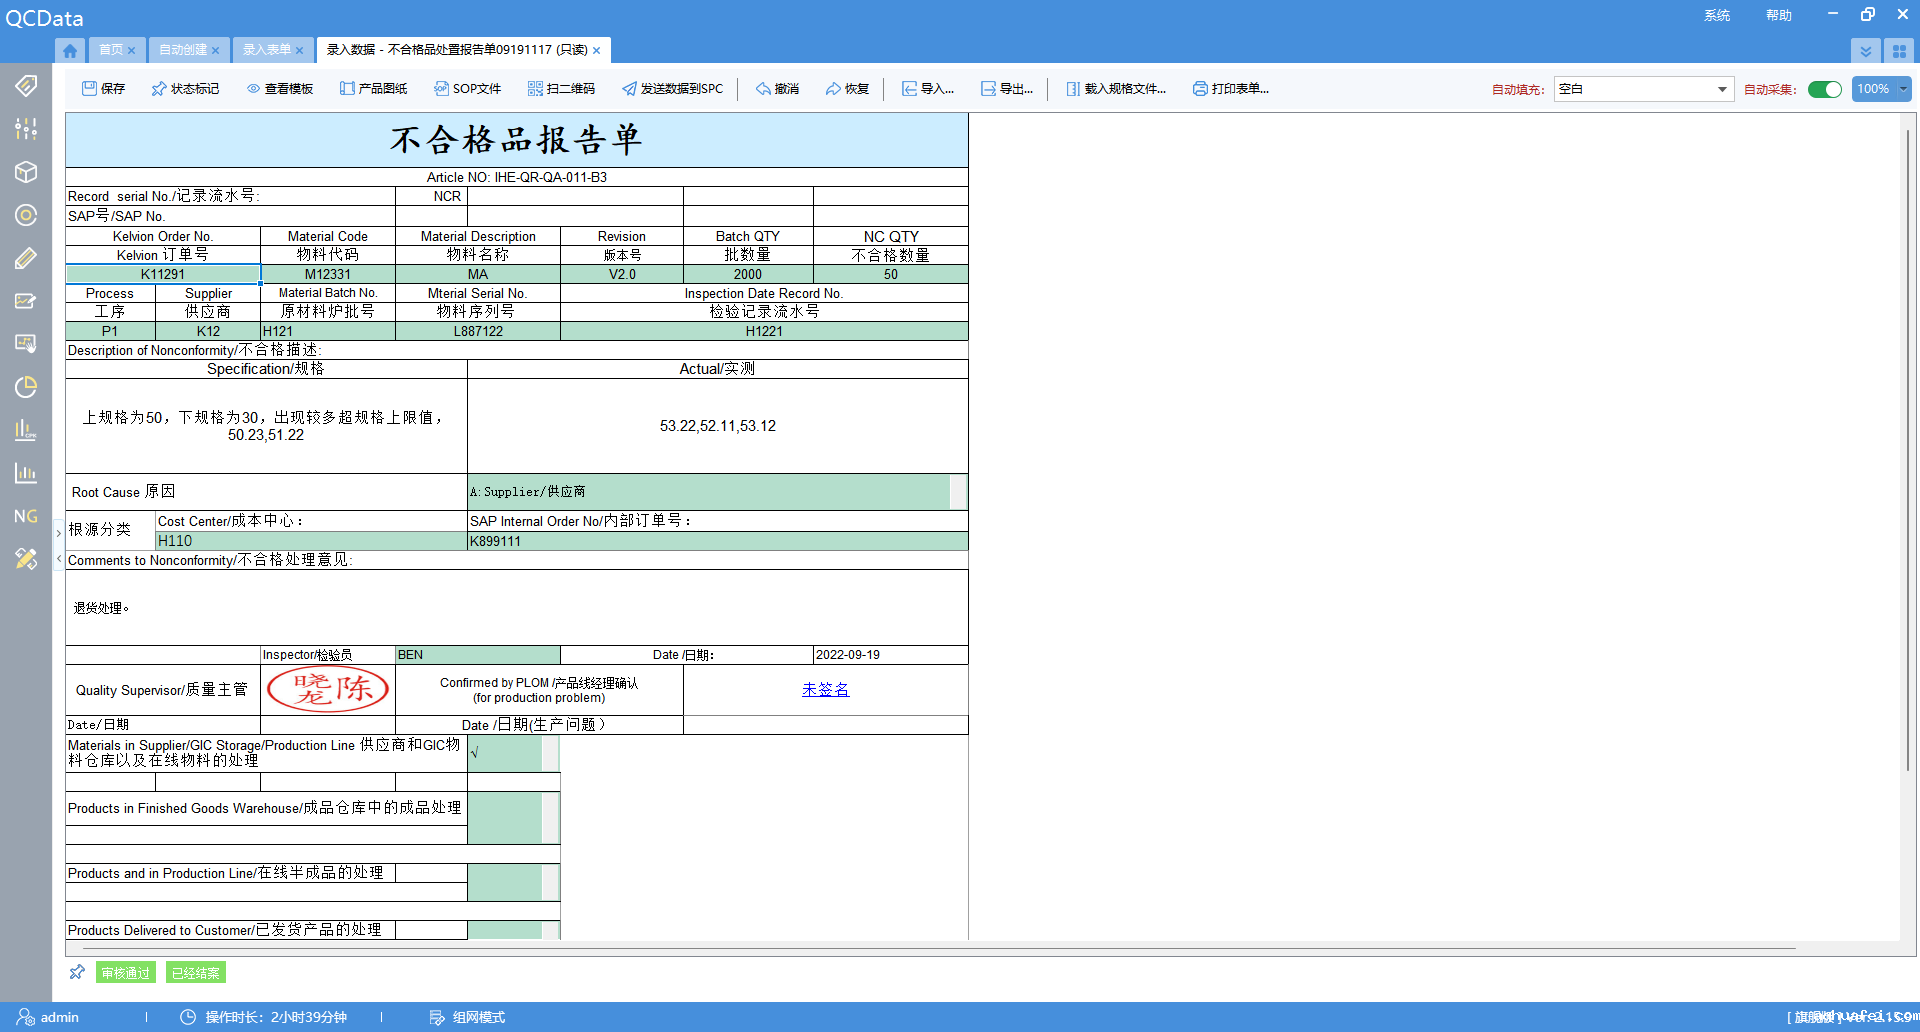This screenshot has width=1920, height=1032.
Task: Open the NG item in left sidebar
Action: coord(26,516)
